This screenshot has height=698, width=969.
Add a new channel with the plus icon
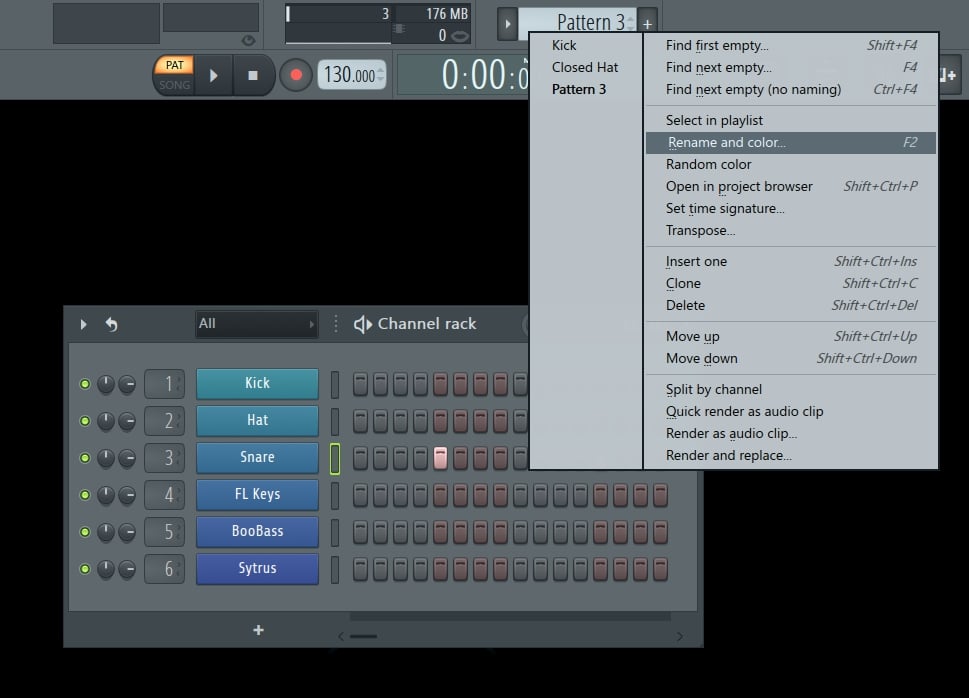click(257, 630)
